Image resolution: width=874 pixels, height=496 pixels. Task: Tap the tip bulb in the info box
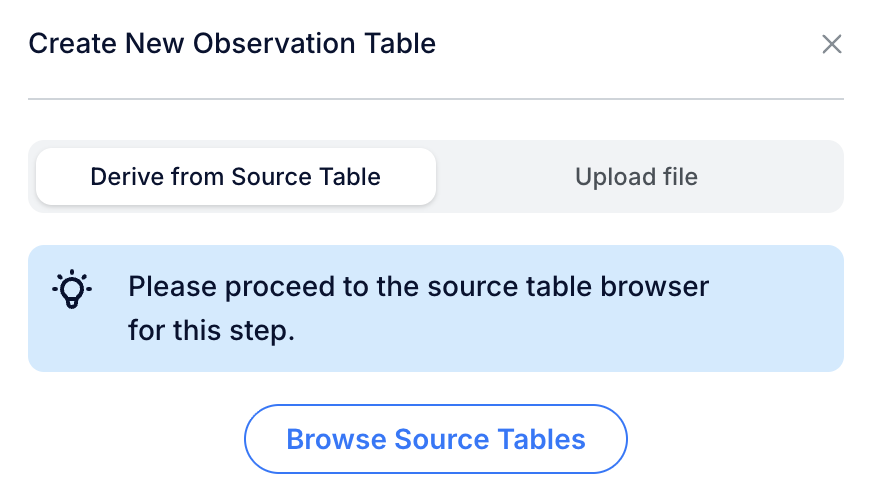[x=72, y=289]
